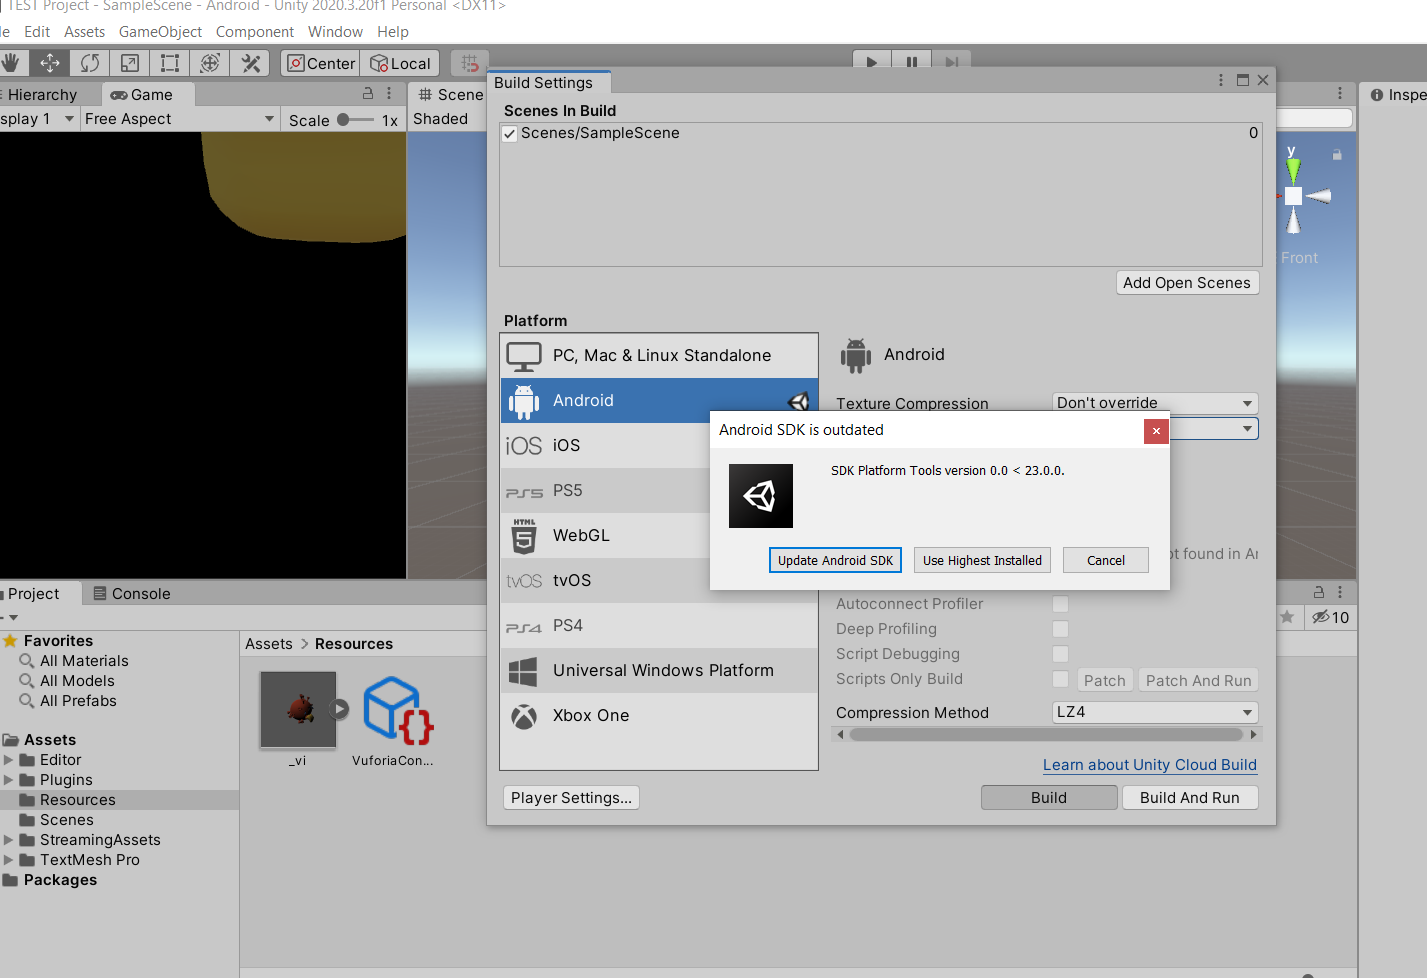Expand the Editor folder

pos(9,760)
